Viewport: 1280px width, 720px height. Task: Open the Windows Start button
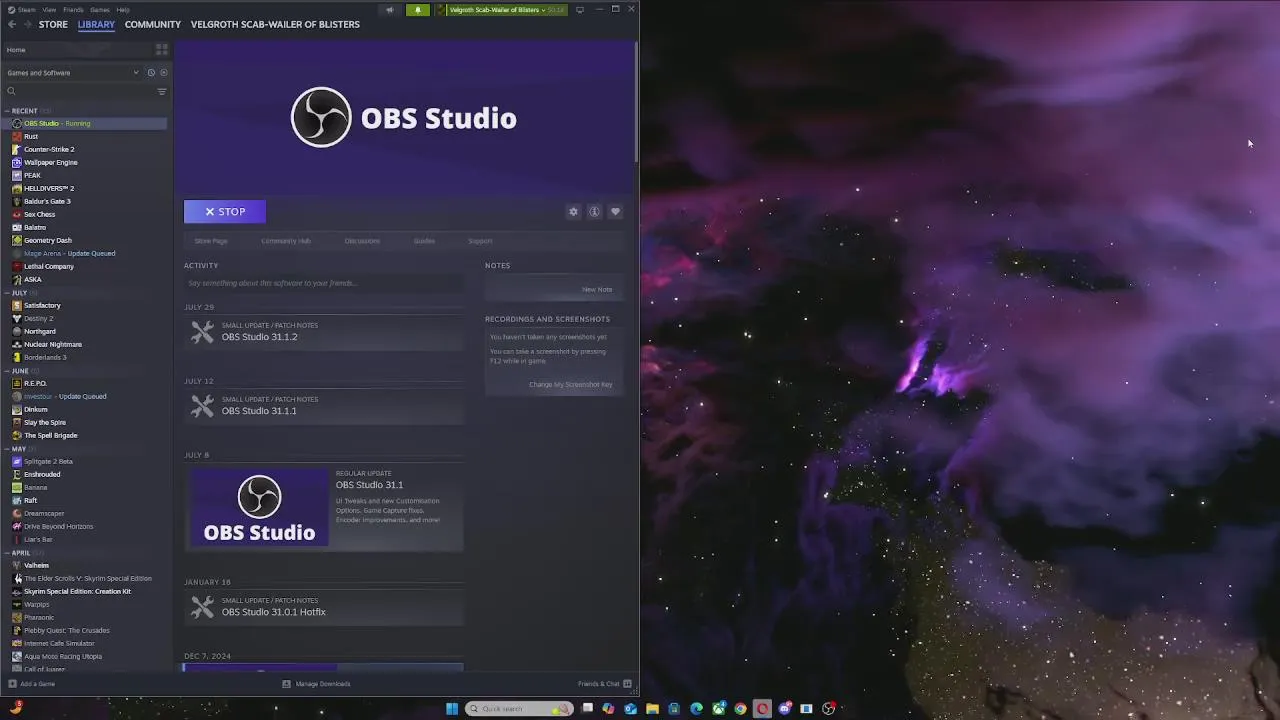point(452,709)
